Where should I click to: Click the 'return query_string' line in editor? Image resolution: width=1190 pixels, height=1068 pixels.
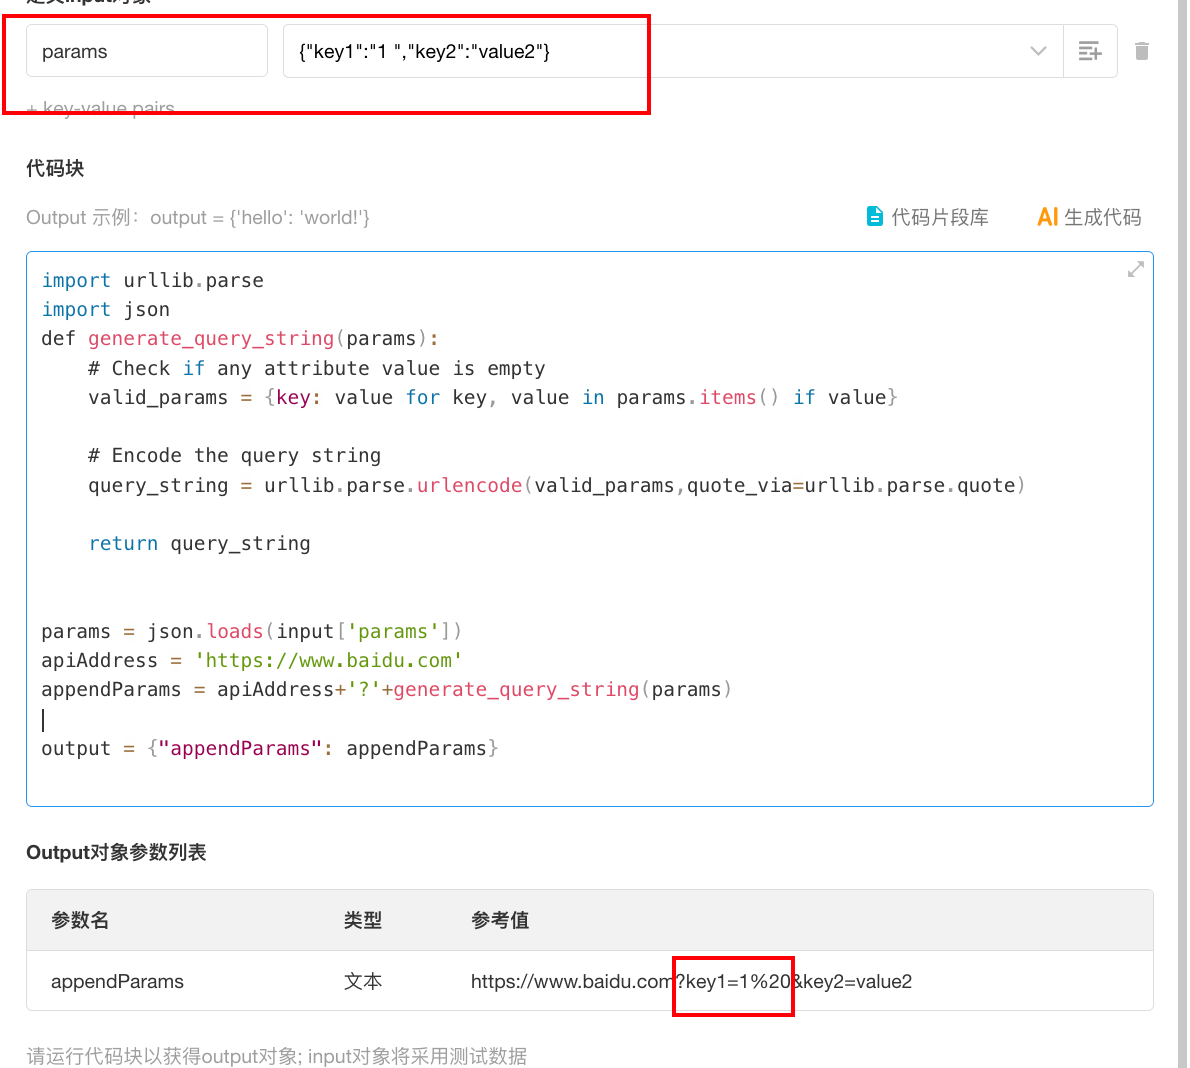click(x=200, y=544)
